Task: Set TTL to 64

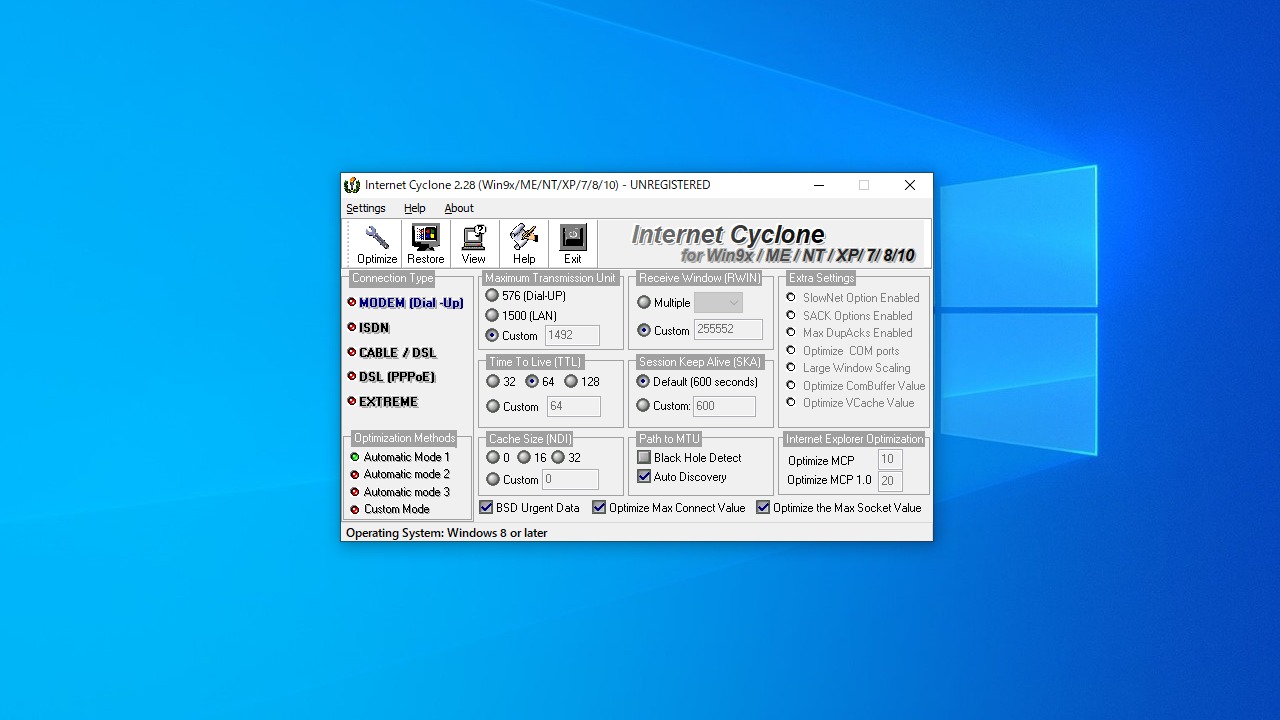Action: pyautogui.click(x=532, y=382)
